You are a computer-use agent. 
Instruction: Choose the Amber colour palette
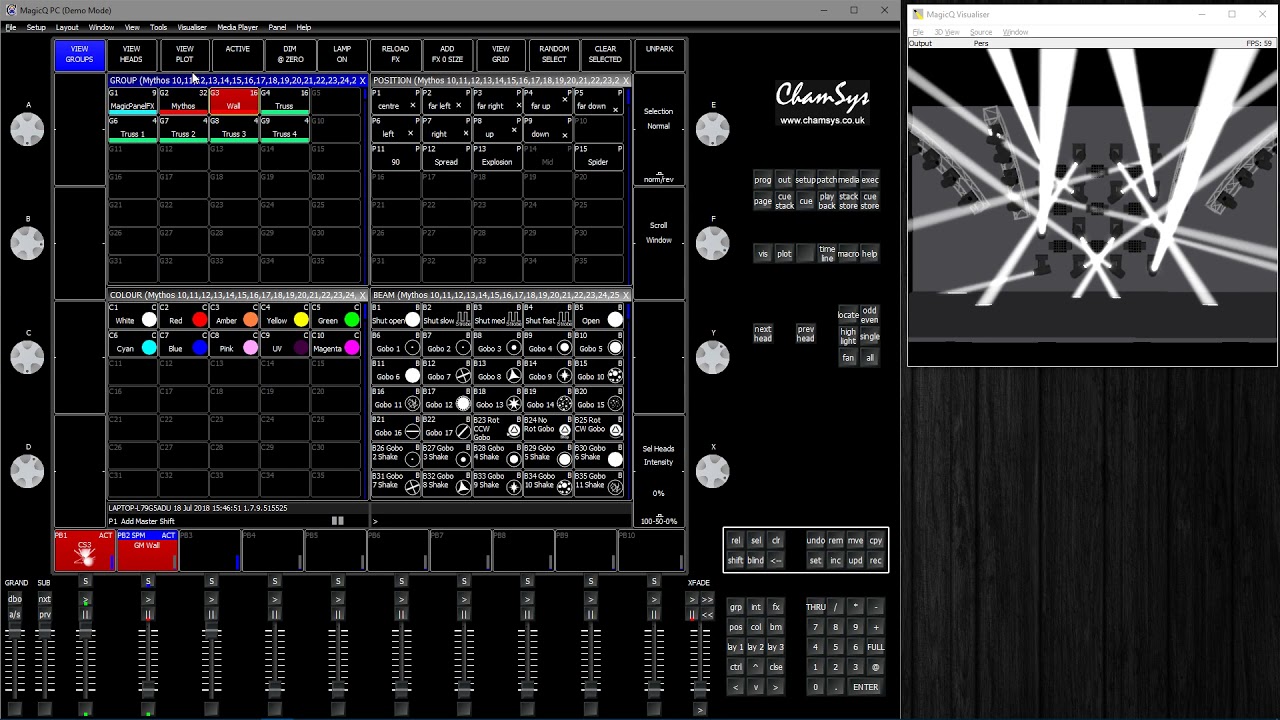234,315
